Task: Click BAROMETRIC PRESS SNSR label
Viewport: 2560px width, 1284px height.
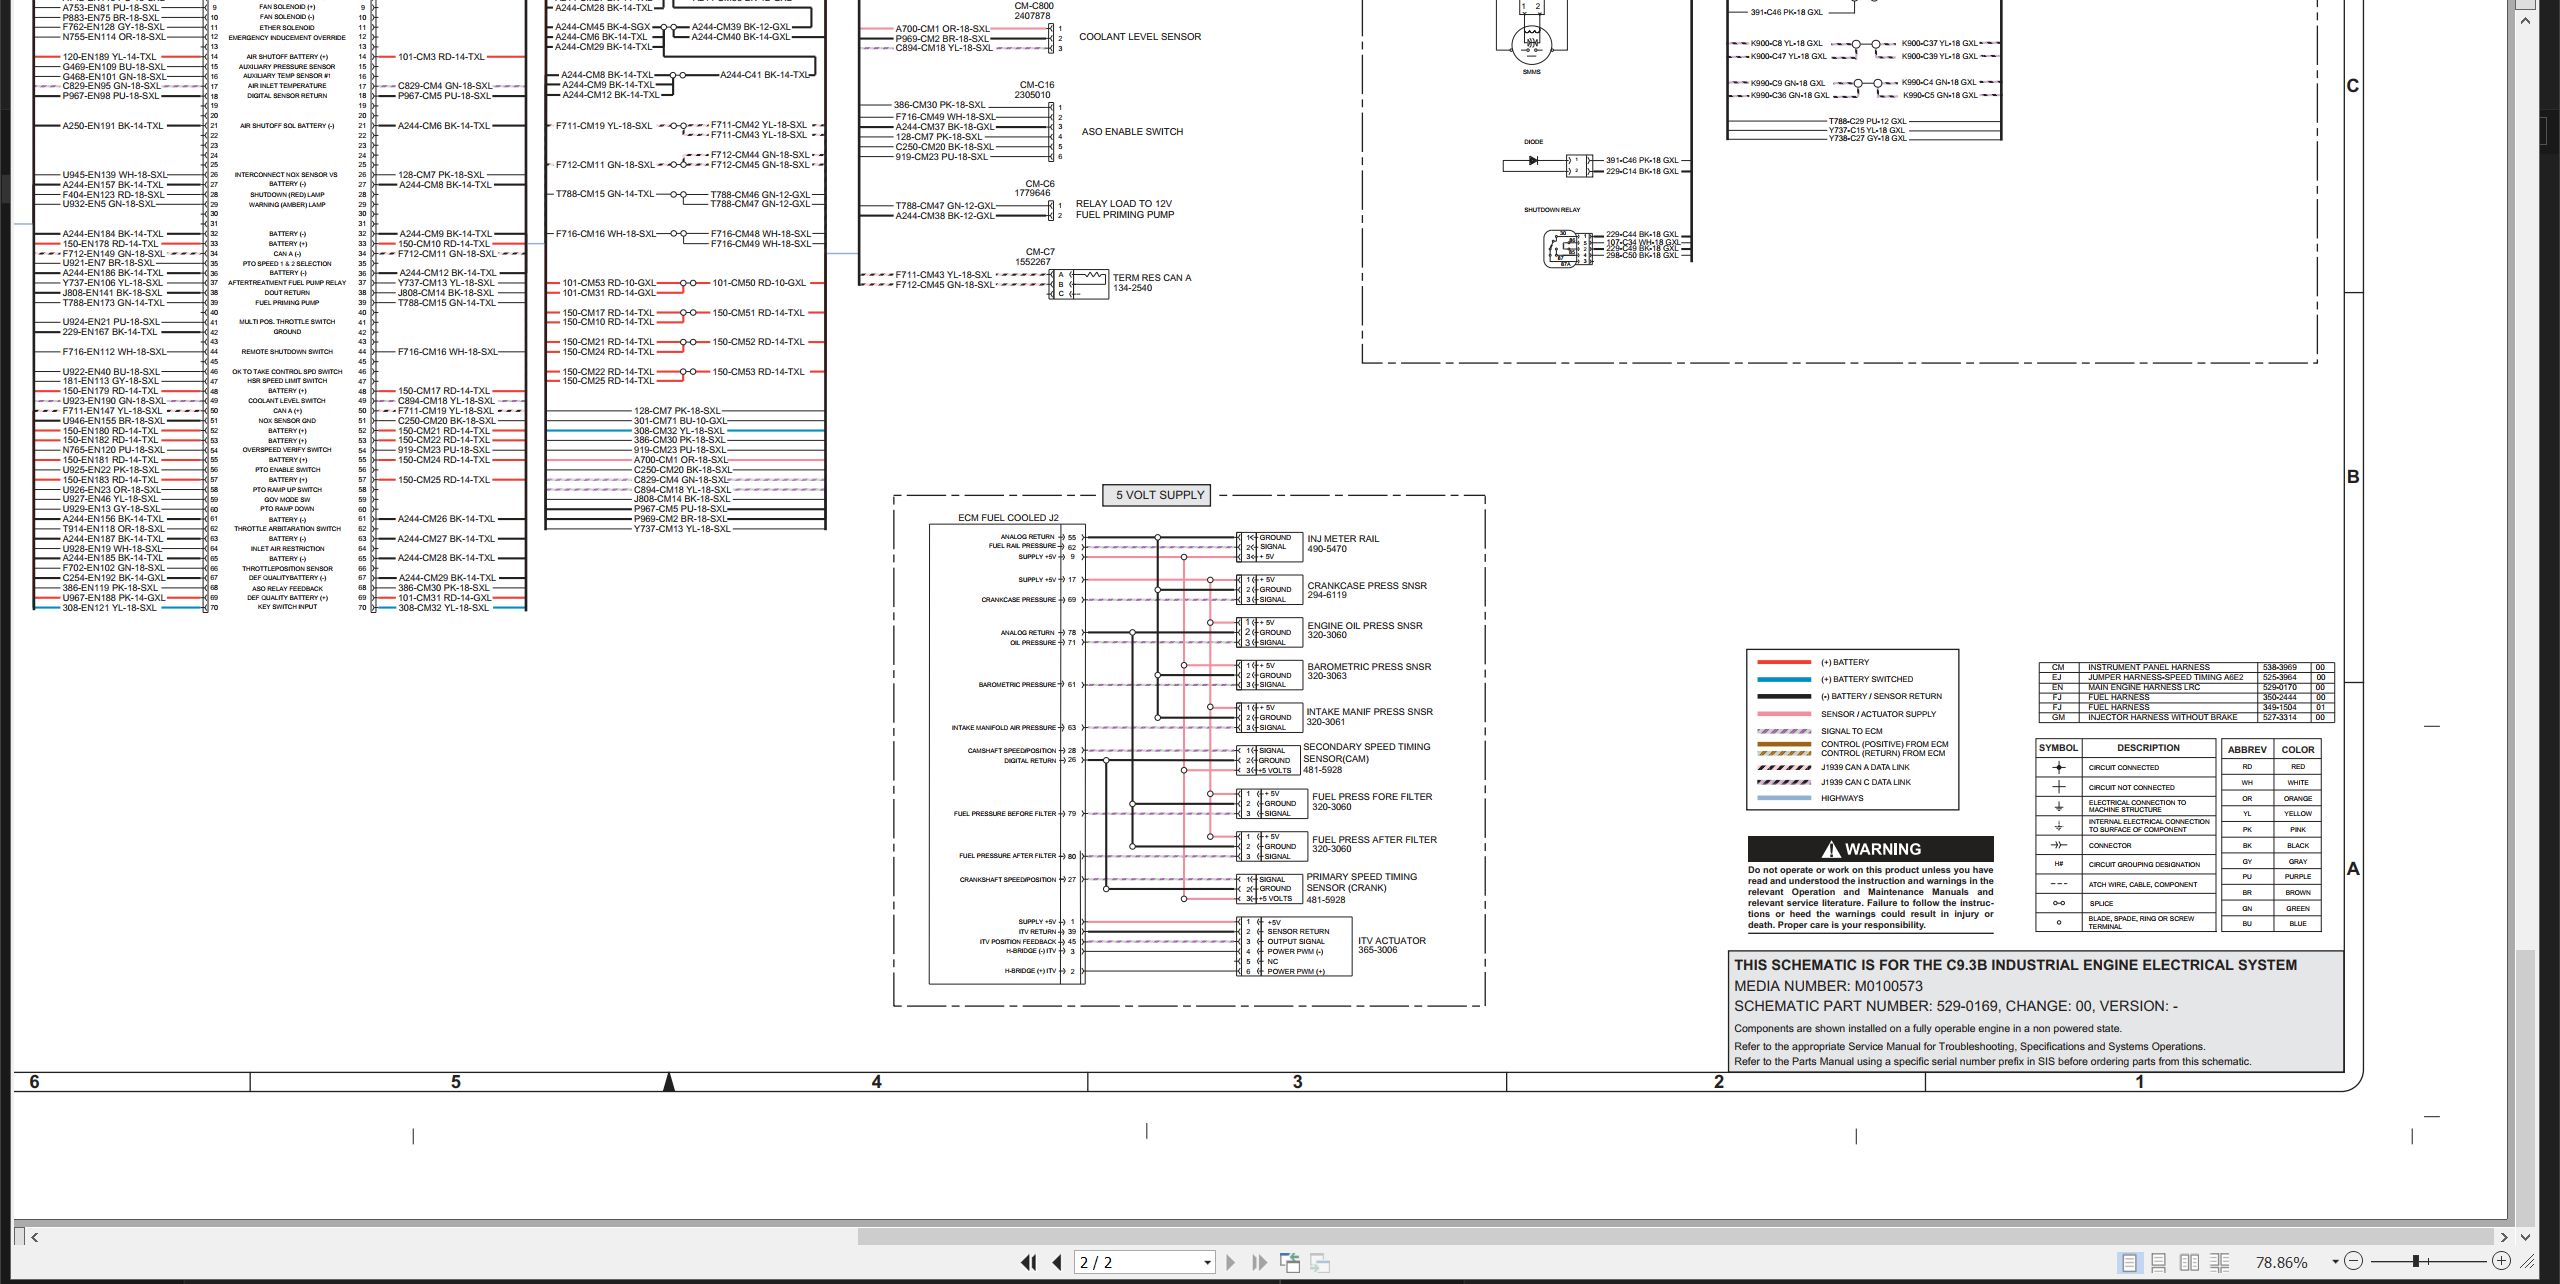Action: [x=1369, y=667]
